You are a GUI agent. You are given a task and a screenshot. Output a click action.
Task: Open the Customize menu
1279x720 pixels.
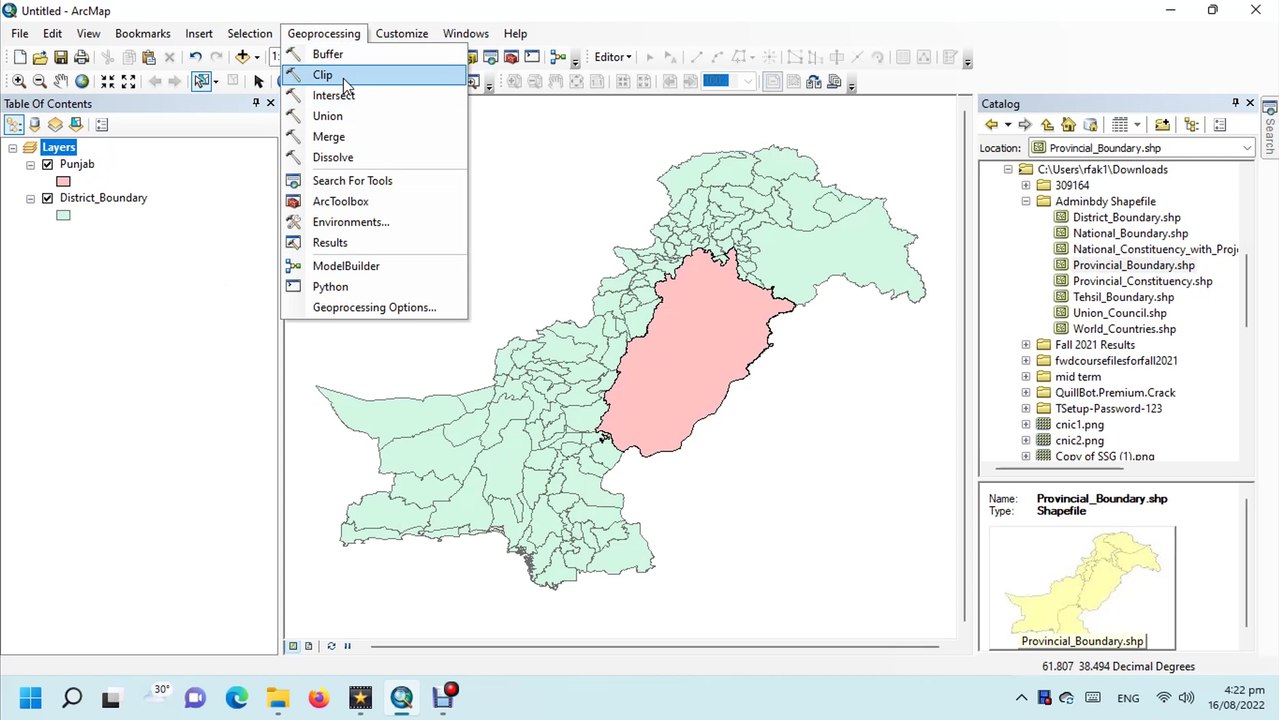coord(402,33)
